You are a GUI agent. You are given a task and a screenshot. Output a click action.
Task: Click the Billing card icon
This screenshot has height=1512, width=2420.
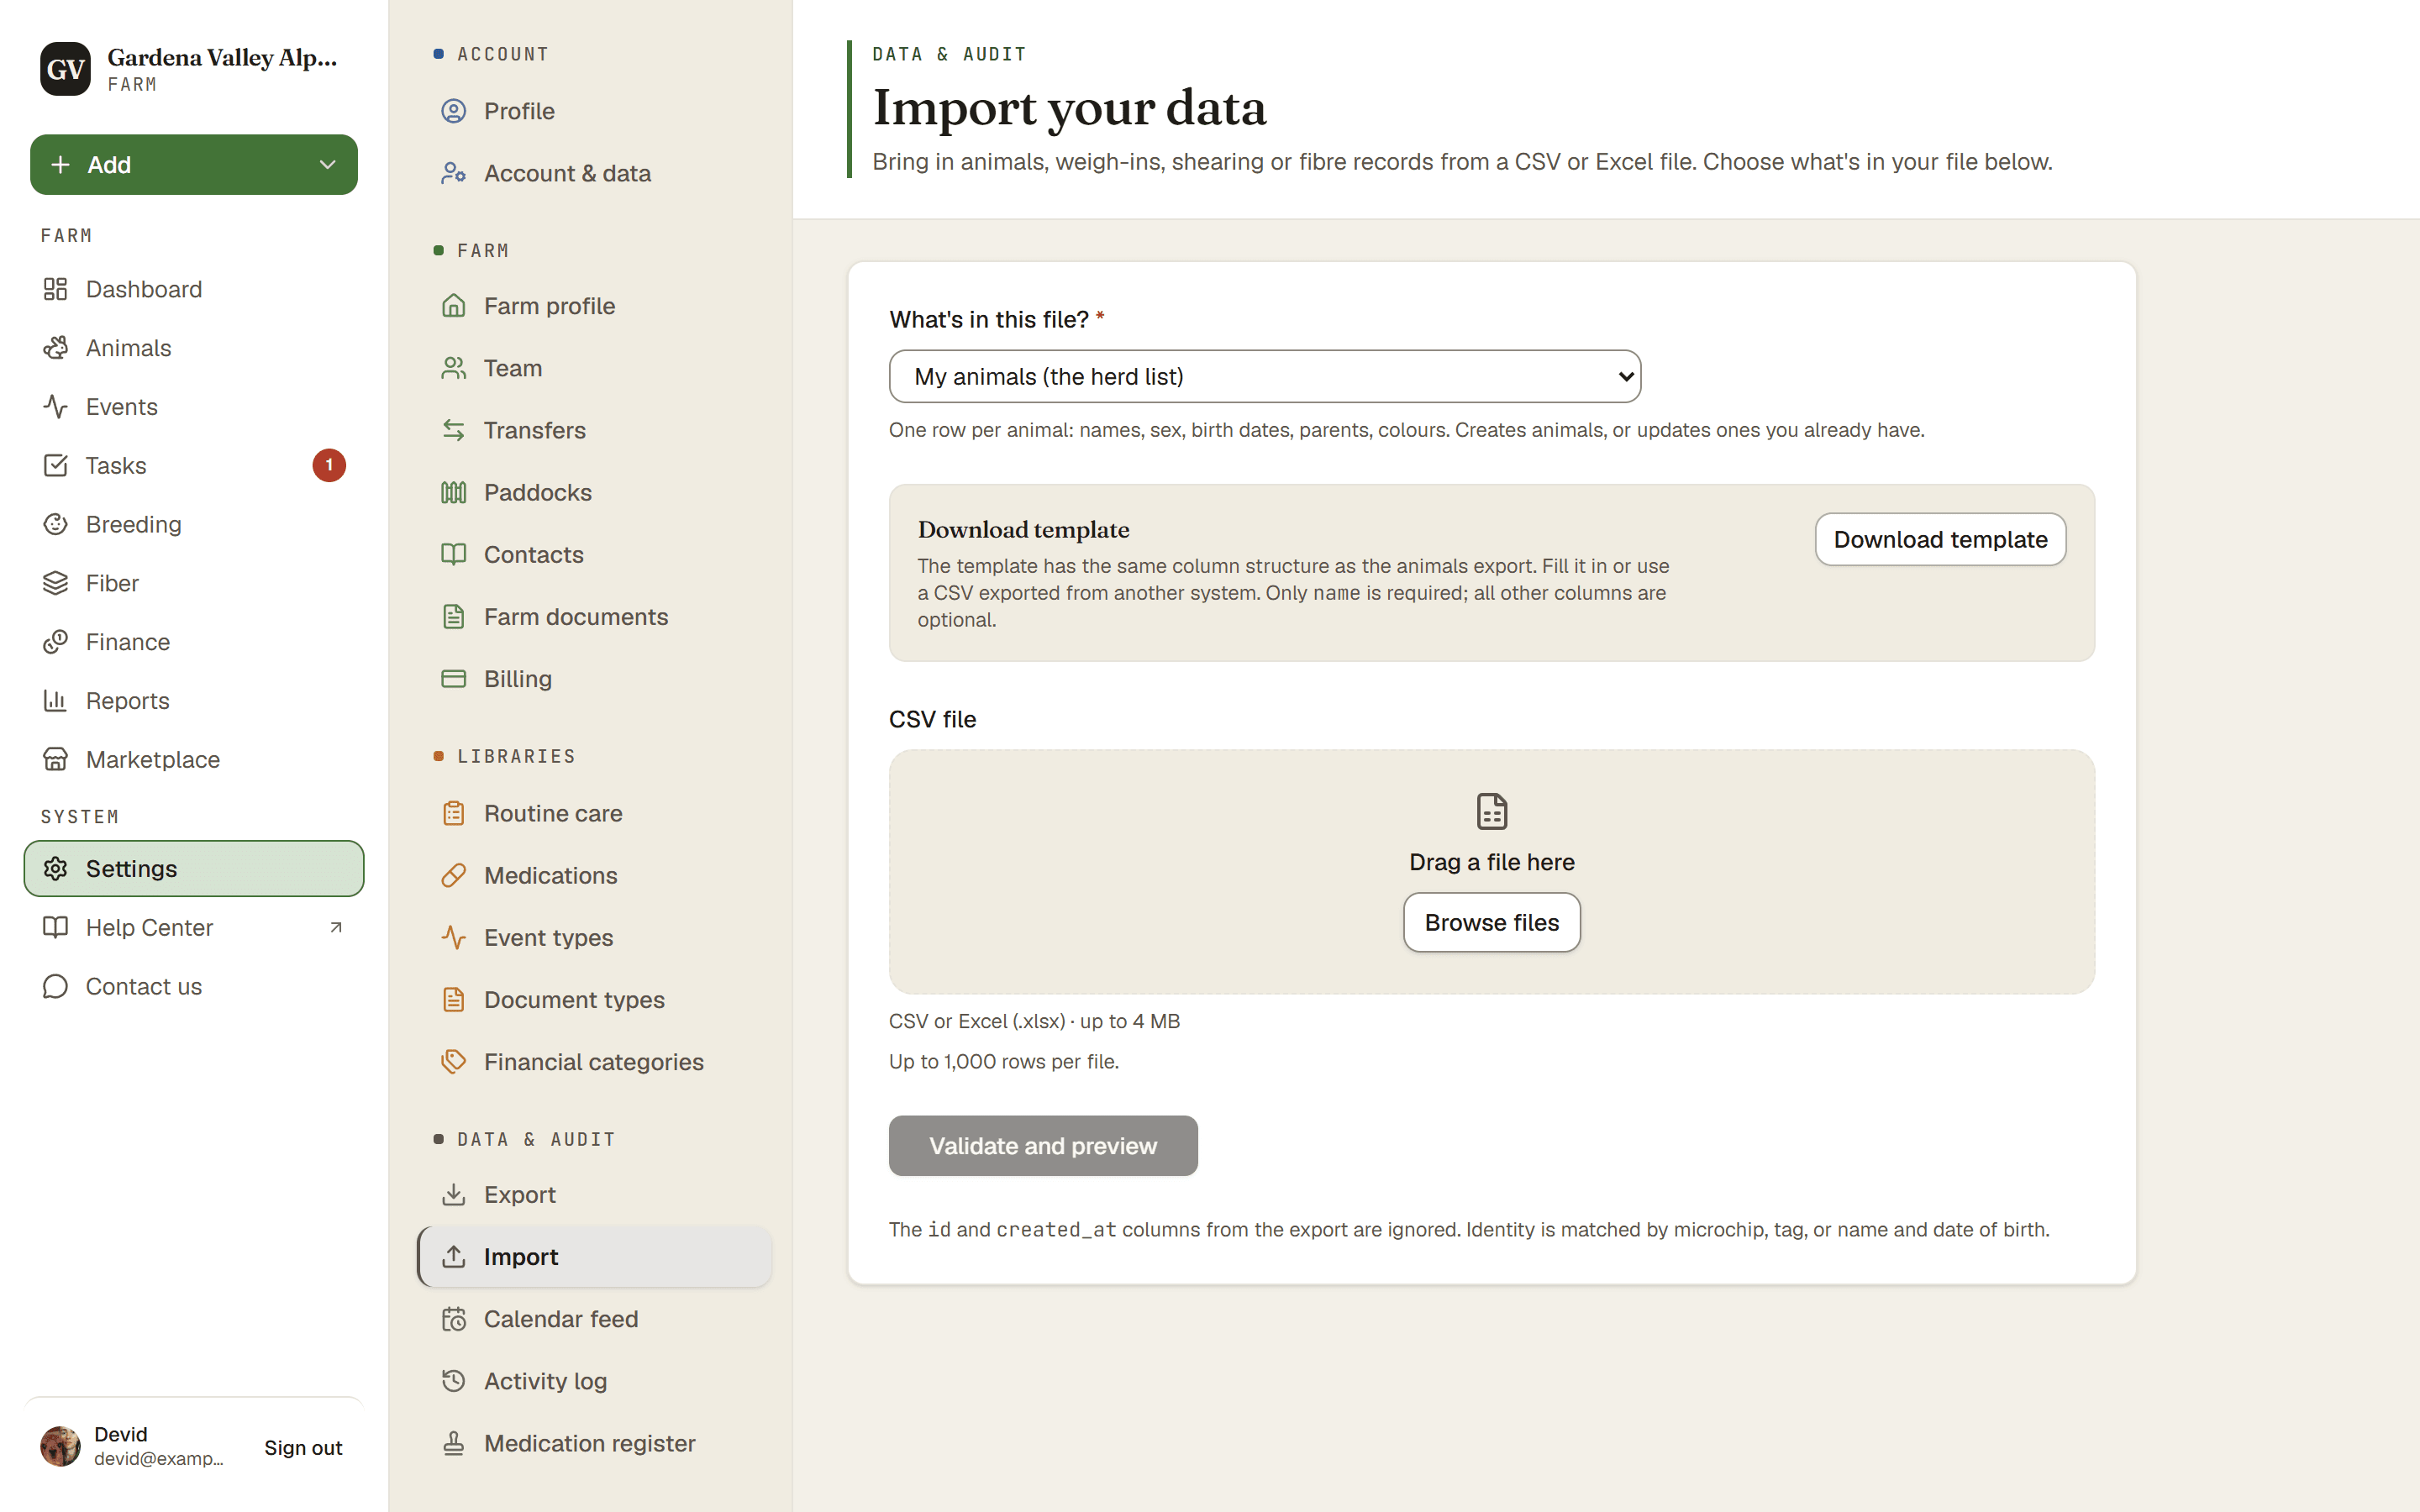[454, 679]
